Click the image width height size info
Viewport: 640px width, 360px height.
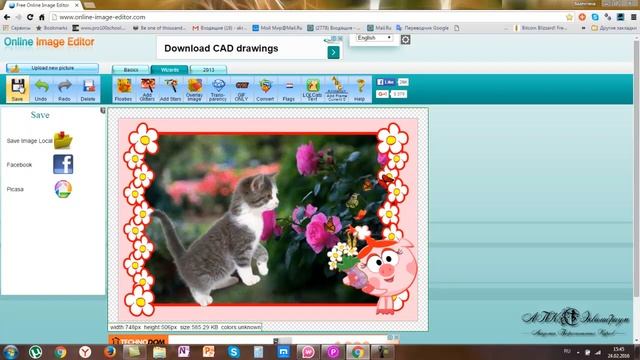pyautogui.click(x=185, y=327)
